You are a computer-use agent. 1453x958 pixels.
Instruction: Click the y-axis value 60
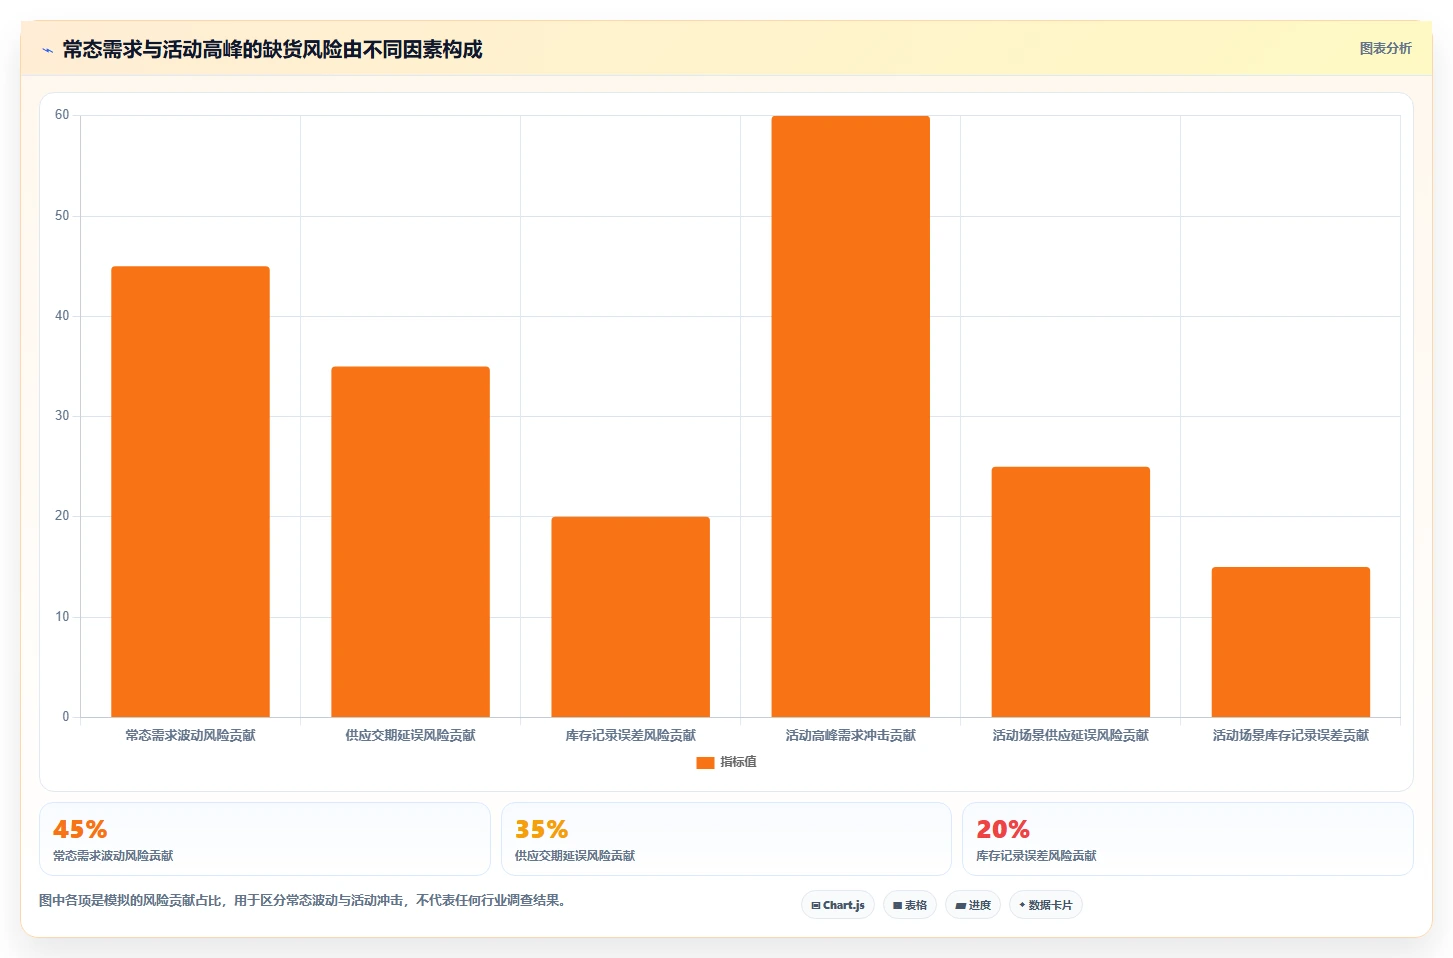[x=62, y=115]
